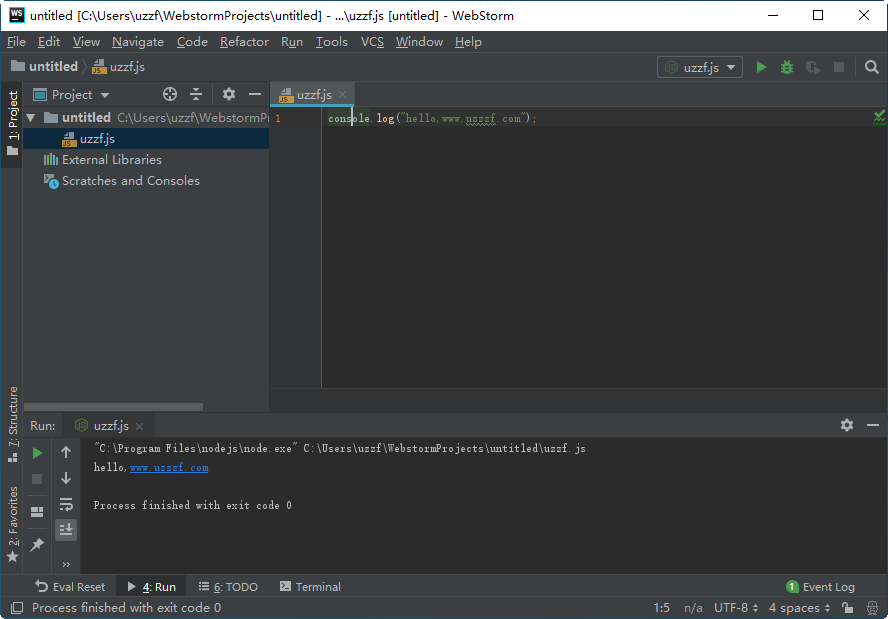This screenshot has width=888, height=619.
Task: Toggle read-only lock icon in status bar
Action: pyautogui.click(x=847, y=608)
